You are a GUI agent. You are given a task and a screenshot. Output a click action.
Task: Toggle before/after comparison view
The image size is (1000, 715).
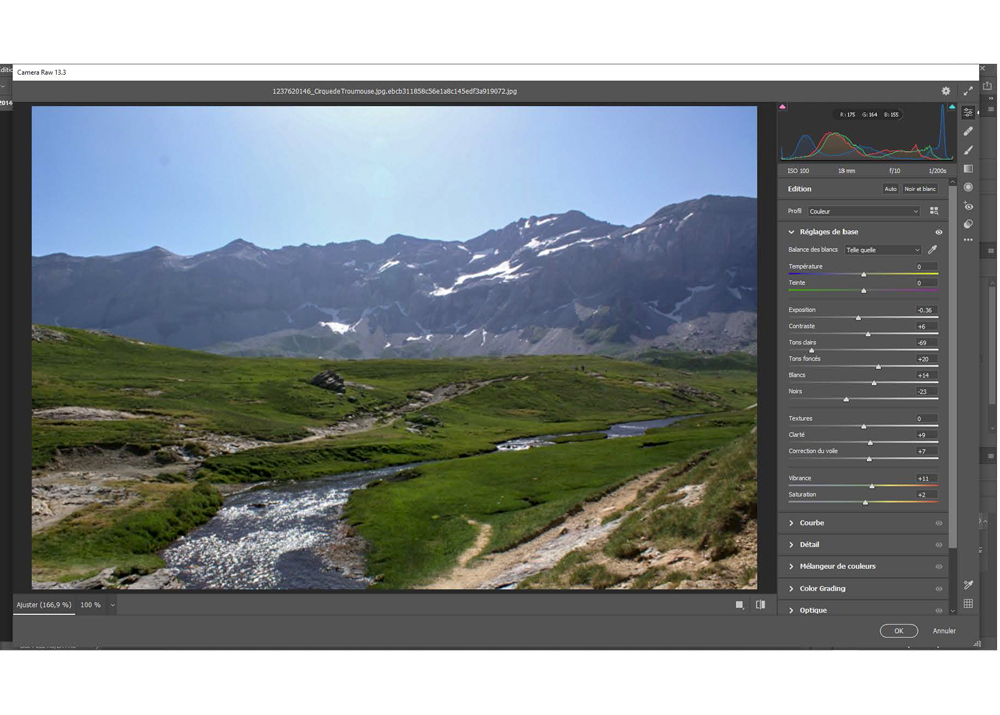(x=761, y=605)
